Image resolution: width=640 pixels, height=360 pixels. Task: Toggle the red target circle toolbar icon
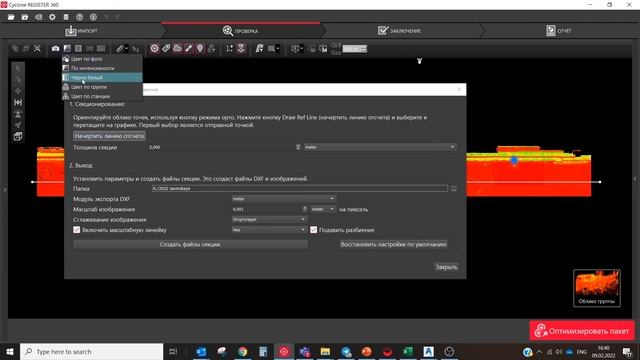tap(155, 49)
